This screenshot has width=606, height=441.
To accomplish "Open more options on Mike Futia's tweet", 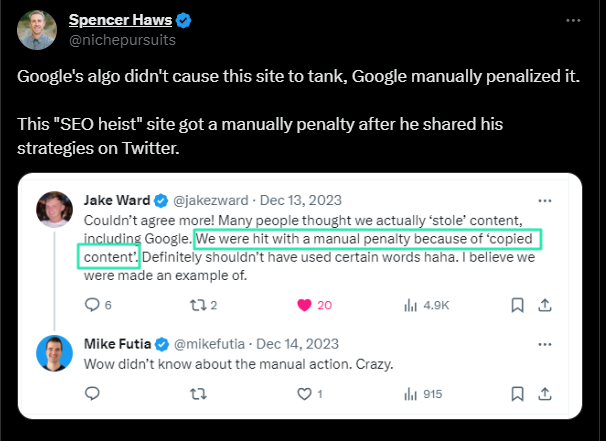I will coord(544,344).
